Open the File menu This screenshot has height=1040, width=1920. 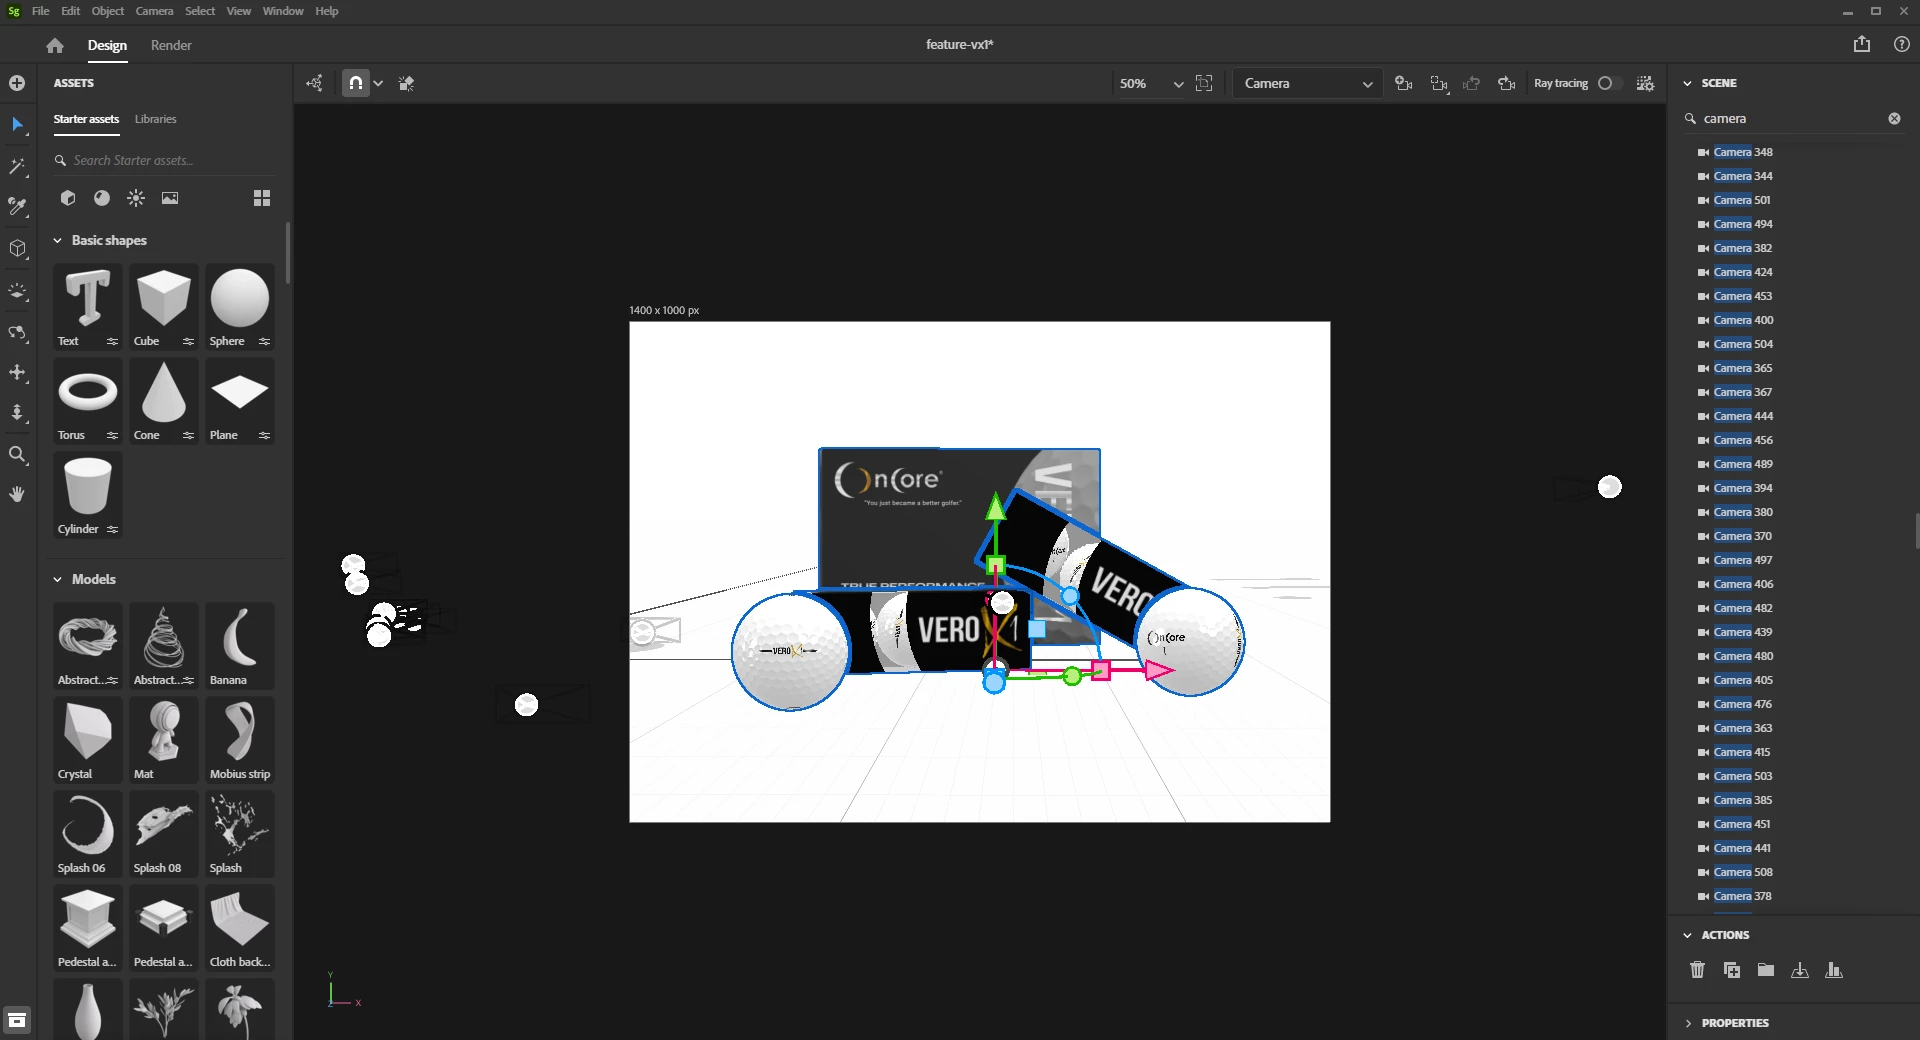tap(41, 11)
